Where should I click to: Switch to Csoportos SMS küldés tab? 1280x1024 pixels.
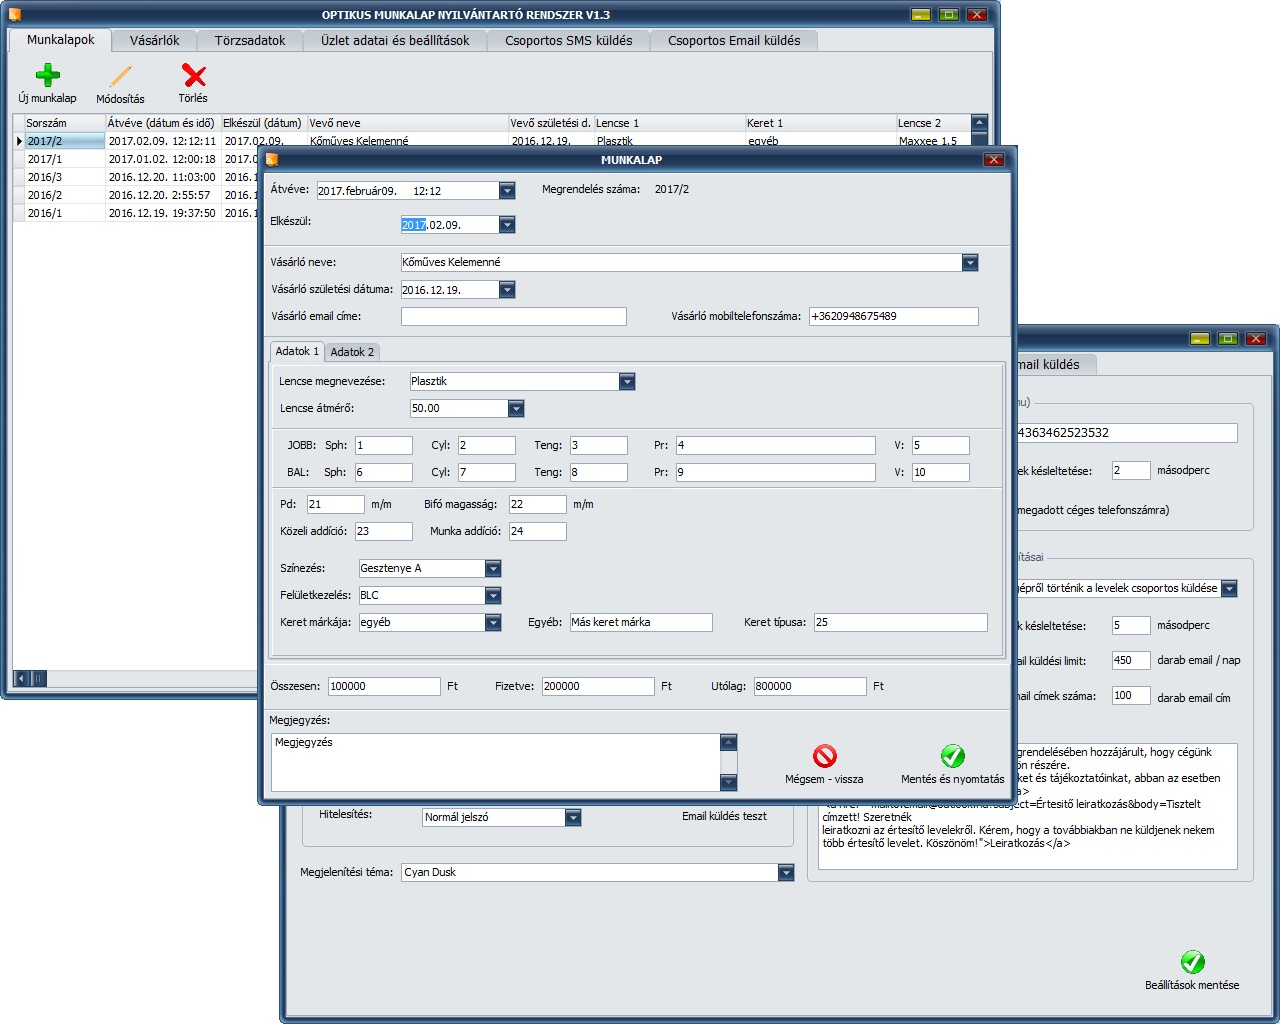569,40
